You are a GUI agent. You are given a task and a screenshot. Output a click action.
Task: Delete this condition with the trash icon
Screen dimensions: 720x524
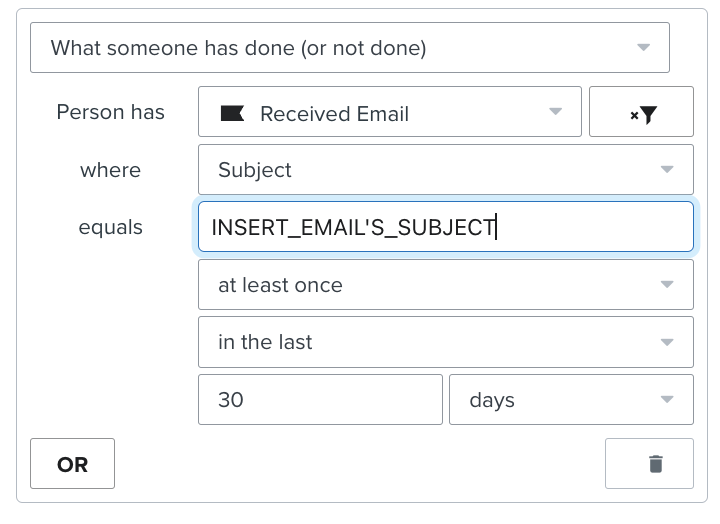[x=655, y=464]
